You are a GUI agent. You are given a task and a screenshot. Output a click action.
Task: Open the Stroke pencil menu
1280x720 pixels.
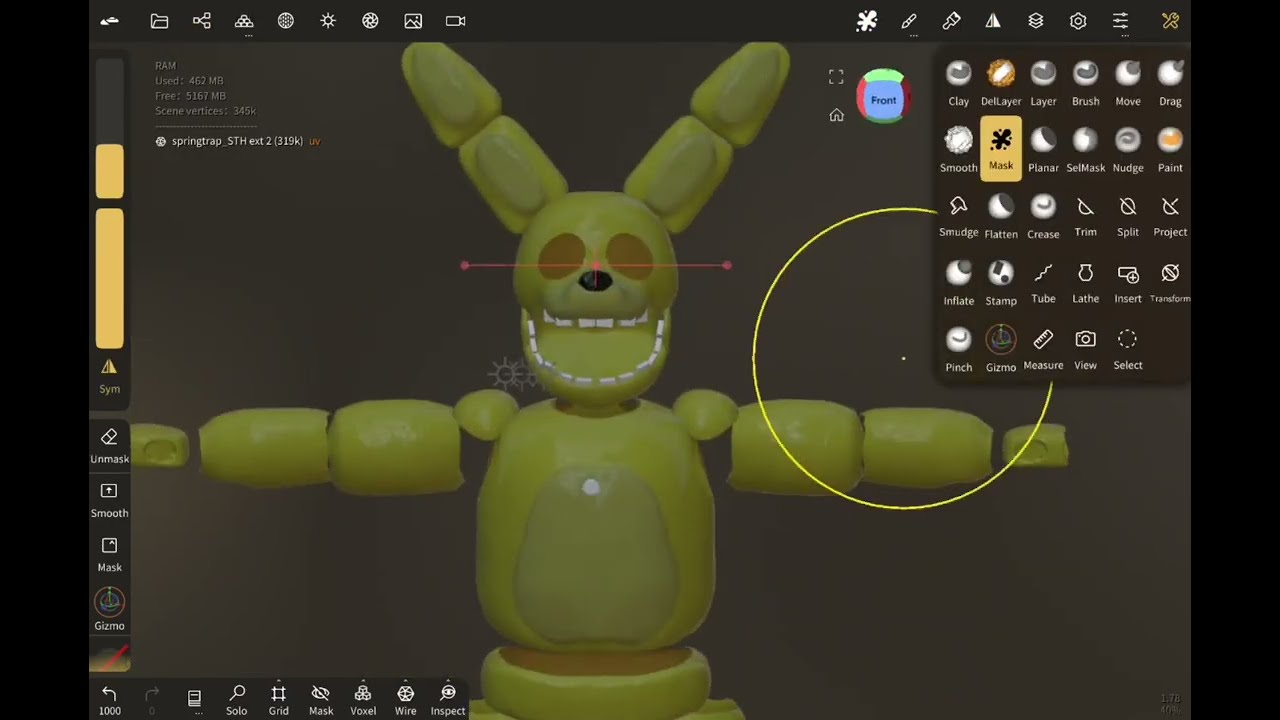coord(909,21)
